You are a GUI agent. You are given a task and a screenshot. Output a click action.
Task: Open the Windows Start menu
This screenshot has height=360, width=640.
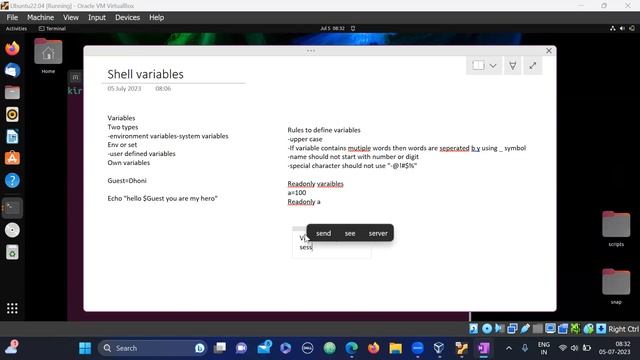[85, 348]
